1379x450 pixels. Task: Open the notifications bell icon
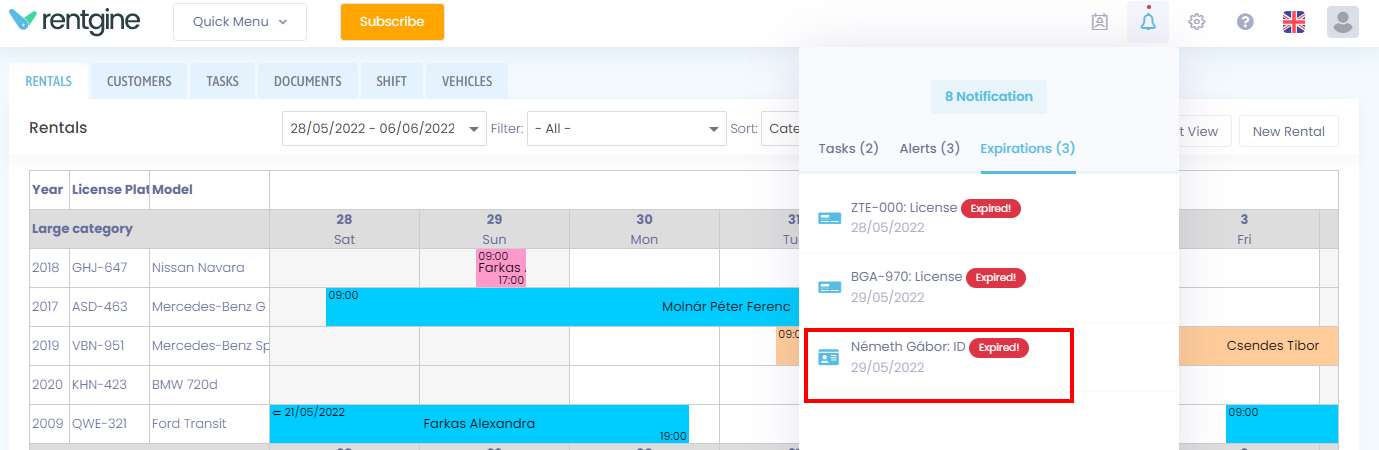coord(1147,21)
